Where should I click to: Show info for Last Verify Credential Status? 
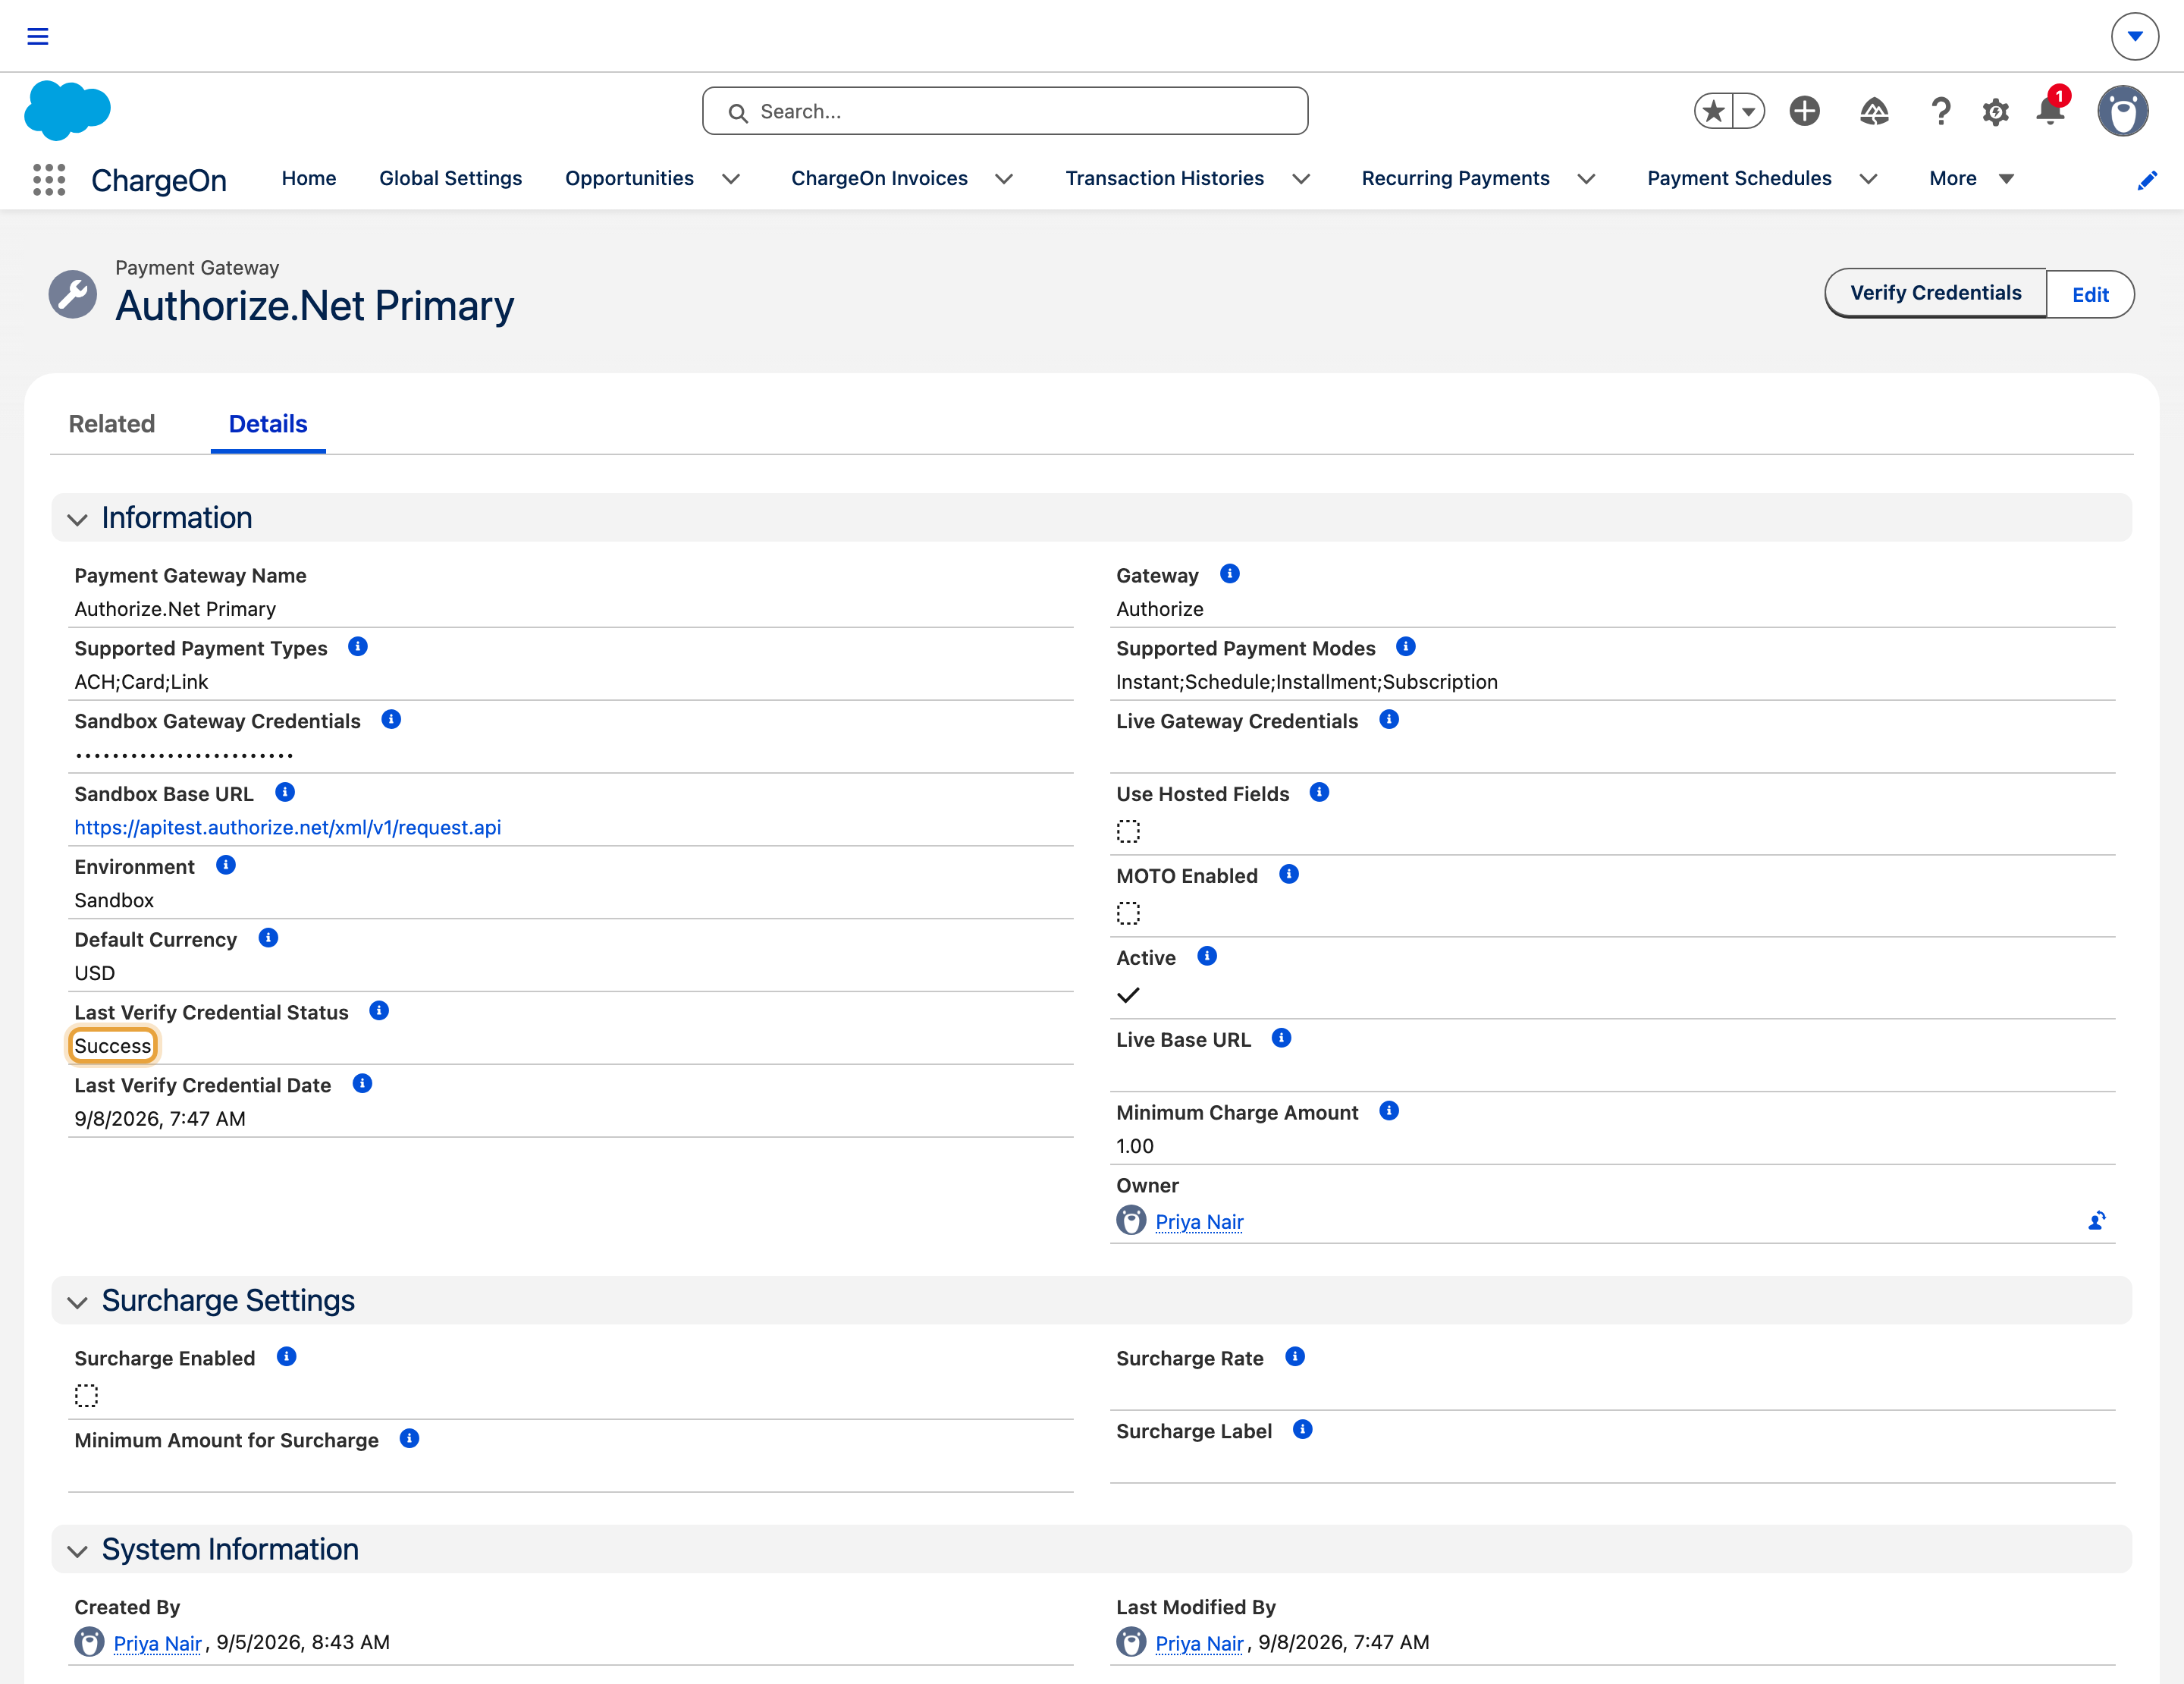pos(379,1011)
